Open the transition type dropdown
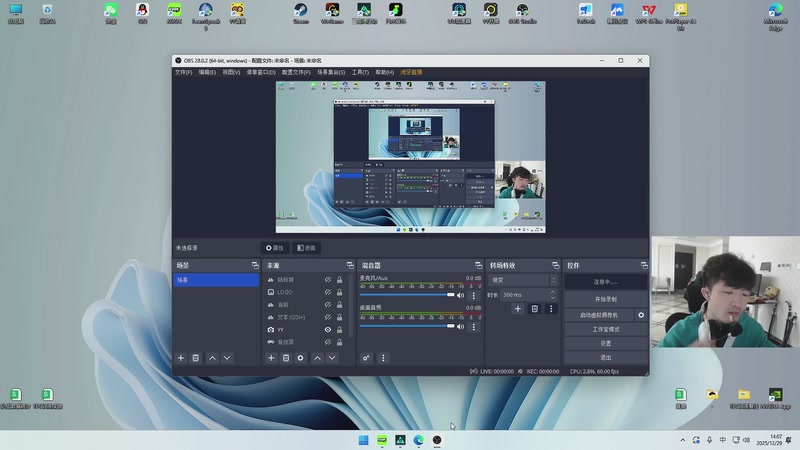Image resolution: width=800 pixels, height=450 pixels. tap(518, 280)
